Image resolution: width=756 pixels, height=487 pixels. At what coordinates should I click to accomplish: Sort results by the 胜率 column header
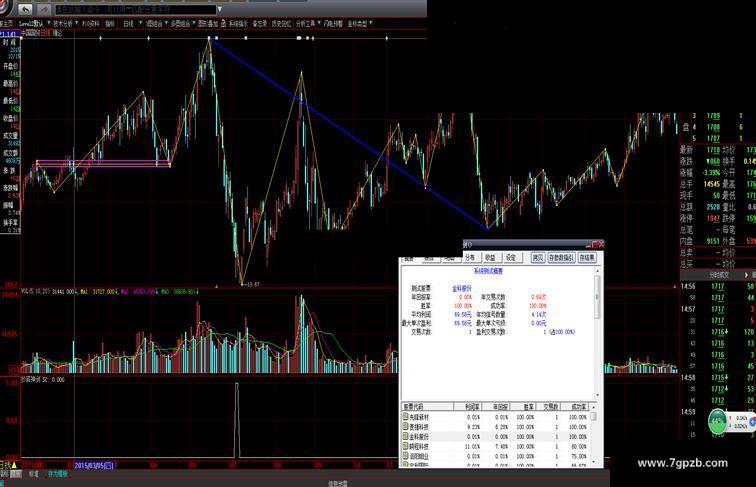tap(523, 407)
